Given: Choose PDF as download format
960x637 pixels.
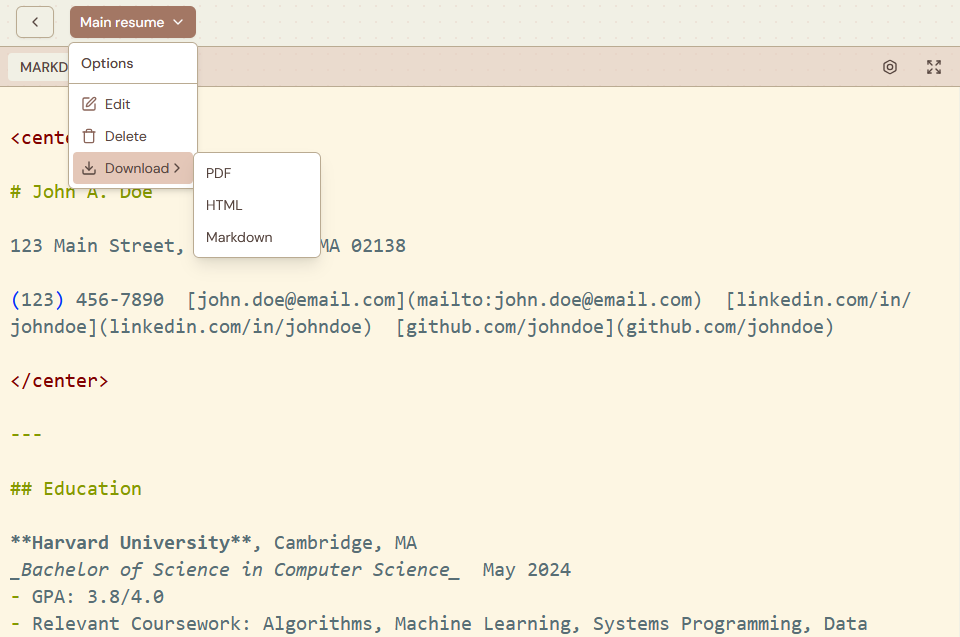Looking at the screenshot, I should 218,173.
